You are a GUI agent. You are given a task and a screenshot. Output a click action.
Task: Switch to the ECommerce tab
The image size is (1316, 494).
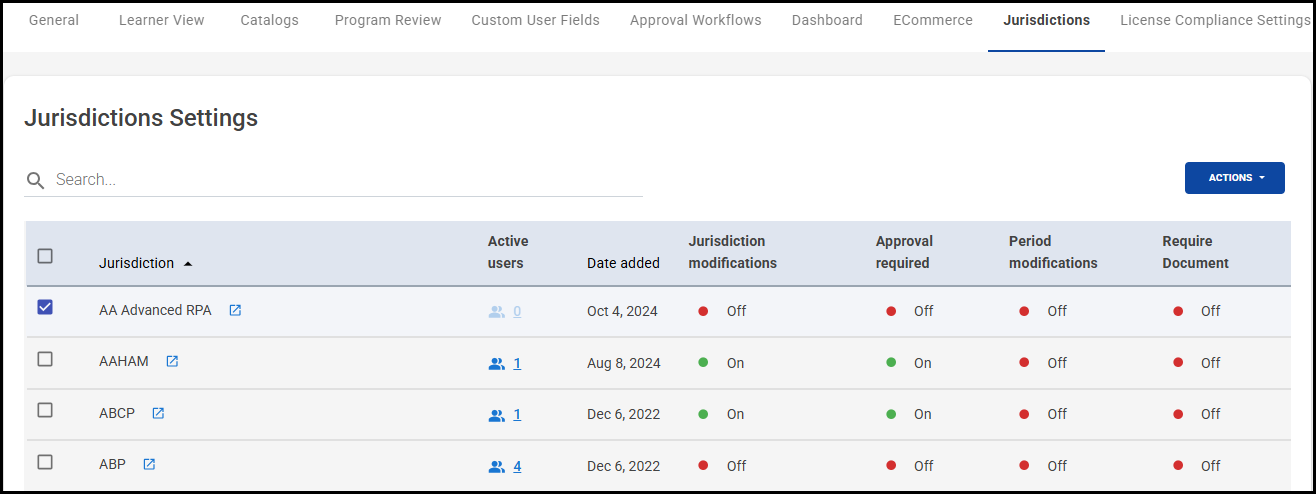pyautogui.click(x=932, y=20)
